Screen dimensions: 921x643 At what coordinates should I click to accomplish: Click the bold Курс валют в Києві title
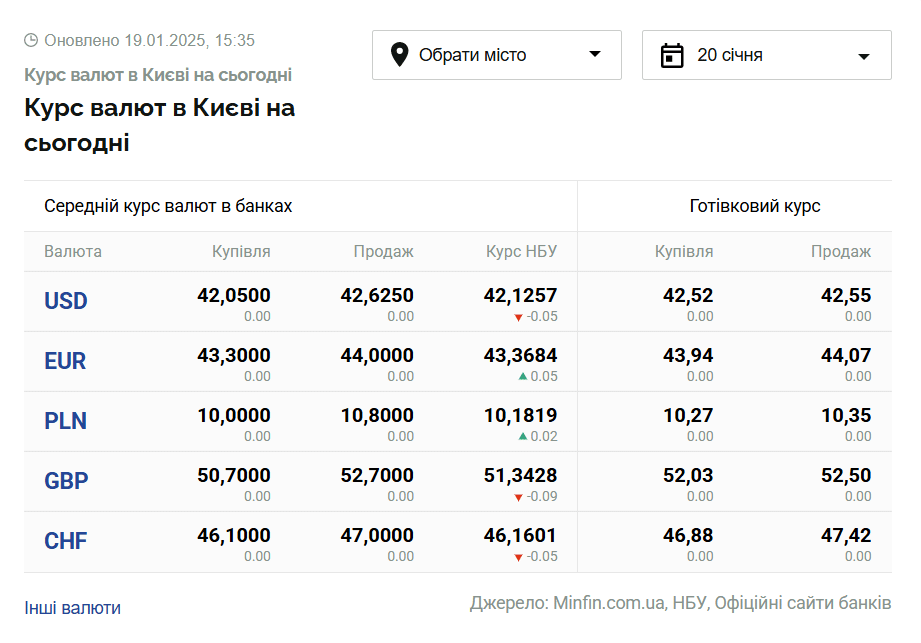click(159, 125)
